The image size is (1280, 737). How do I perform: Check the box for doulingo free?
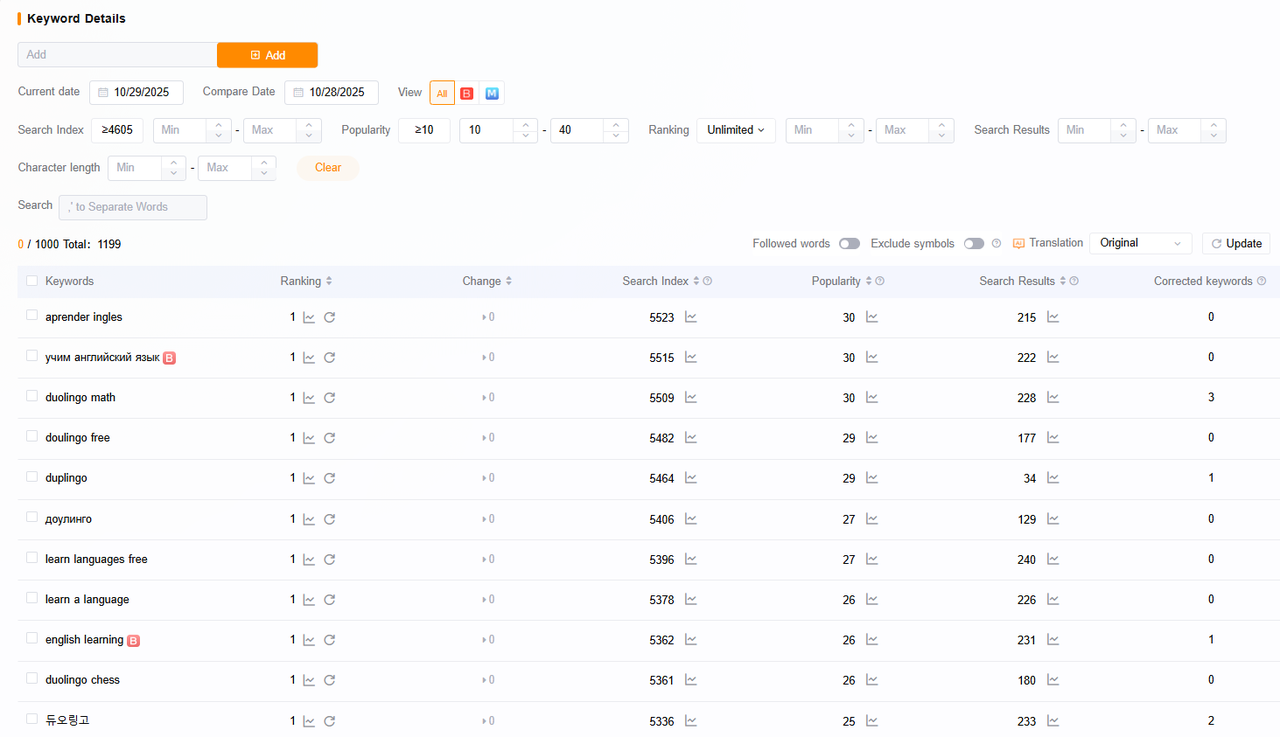(32, 437)
